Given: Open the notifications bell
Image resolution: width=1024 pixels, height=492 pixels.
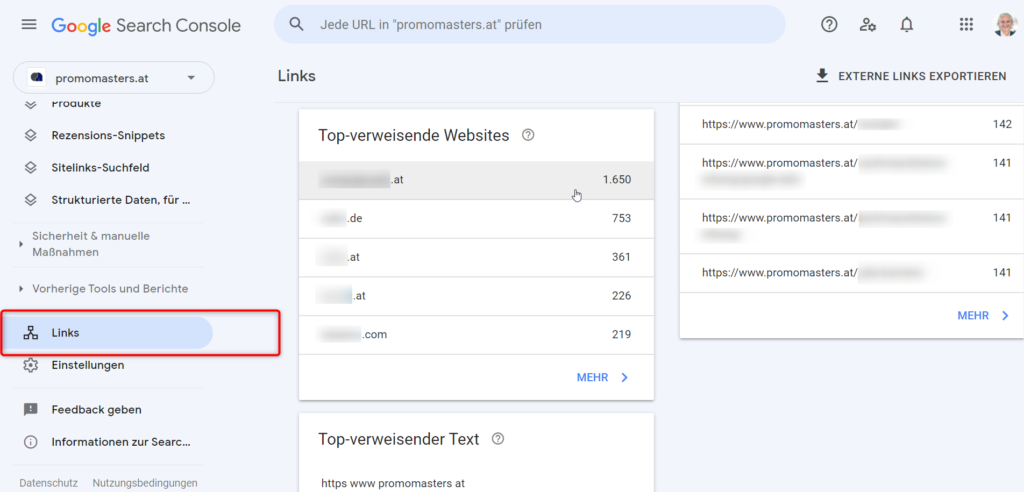Looking at the screenshot, I should click(x=906, y=24).
